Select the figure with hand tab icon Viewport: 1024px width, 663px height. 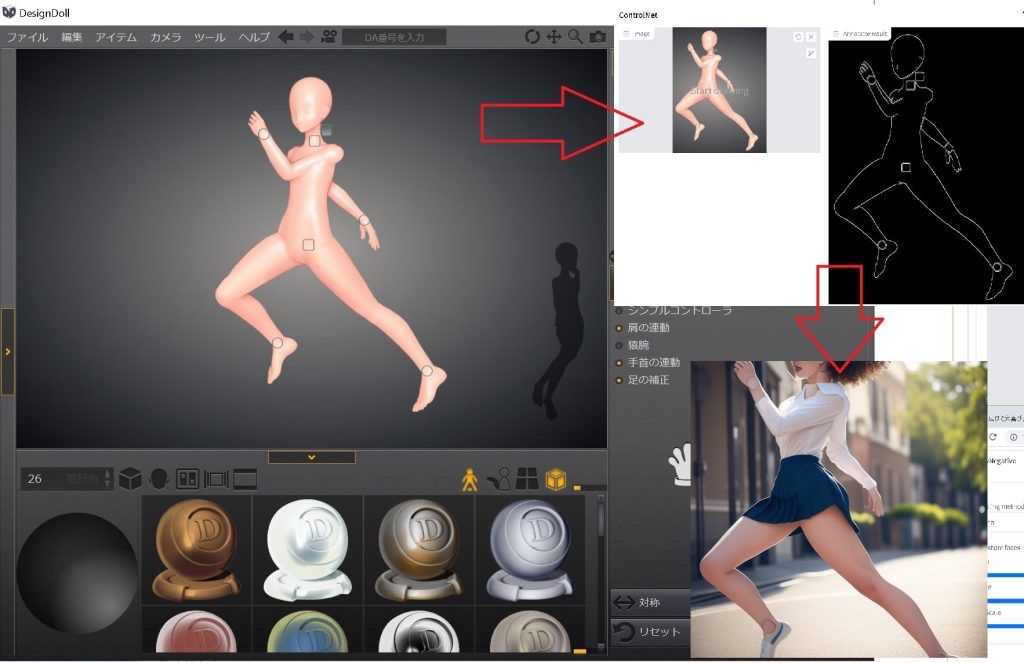[500, 479]
